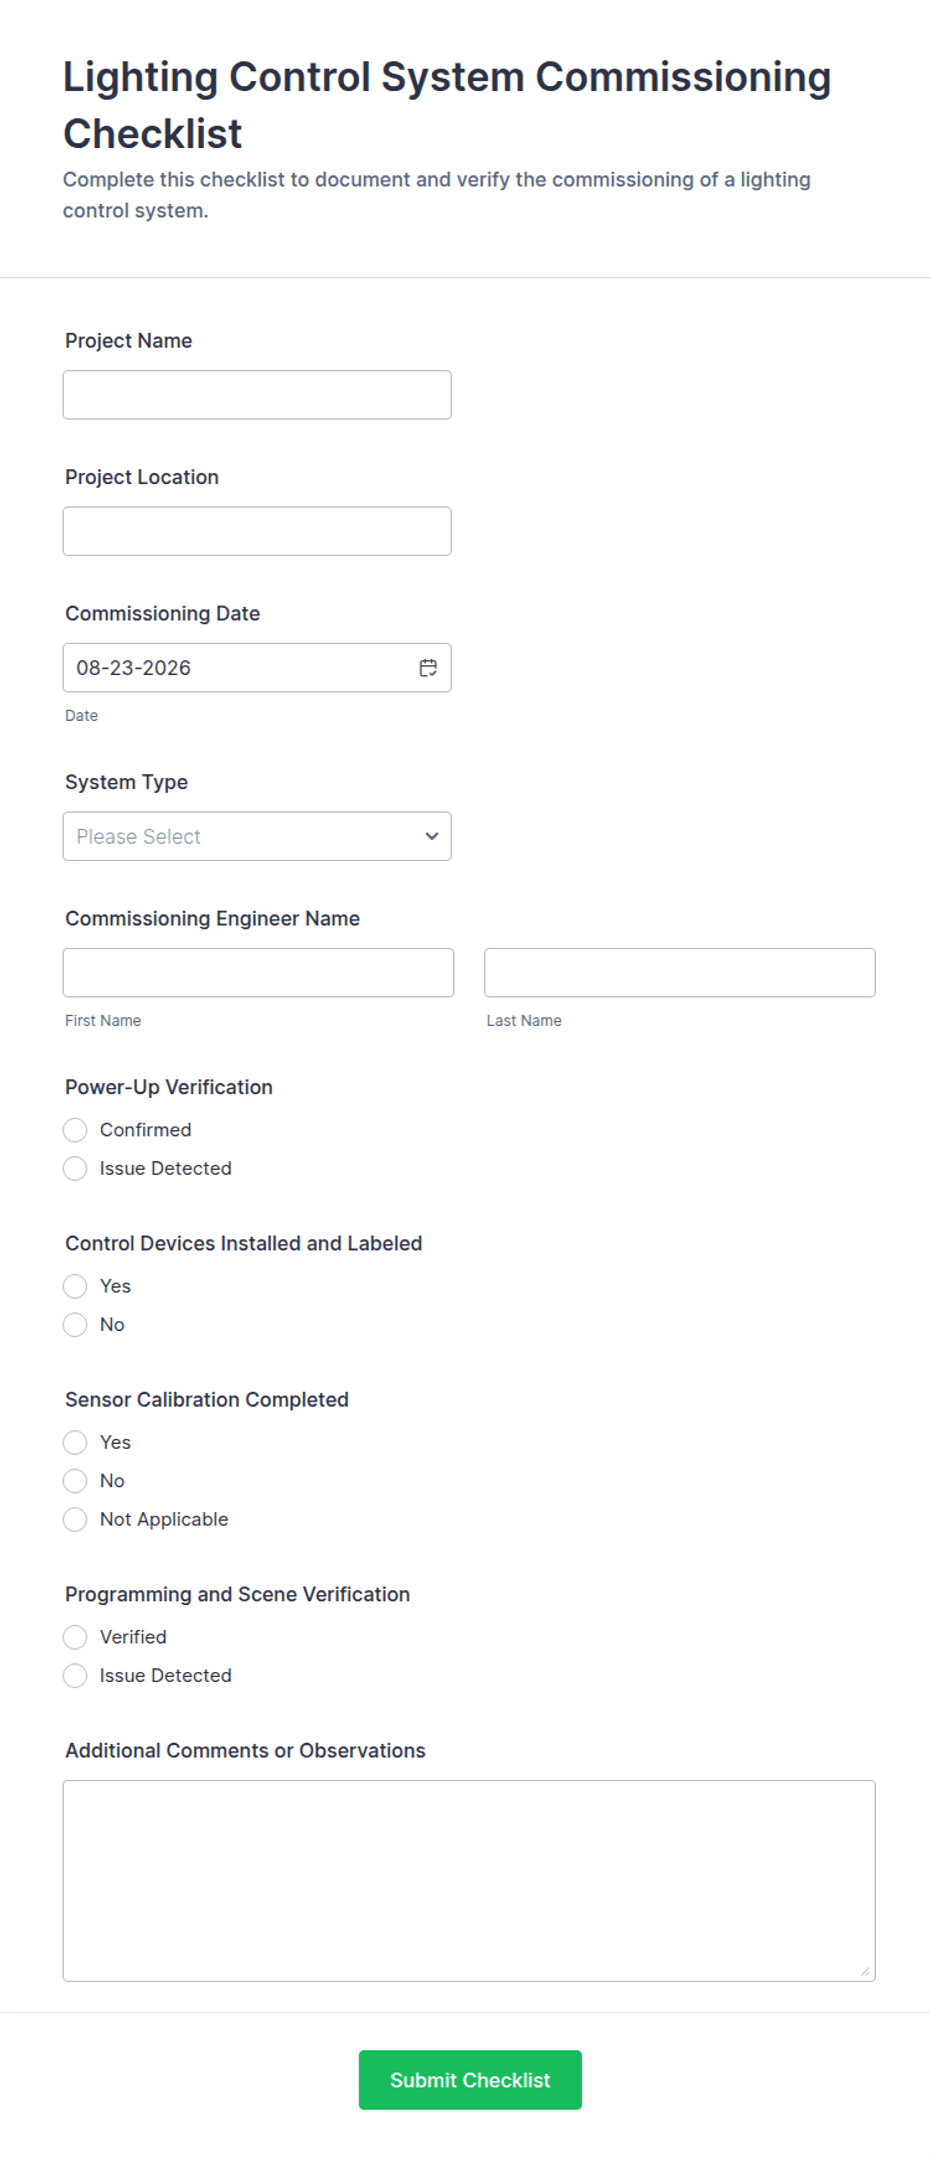This screenshot has height=2159, width=930.
Task: Select Yes for Sensor Calibration Completed
Action: 75,1442
